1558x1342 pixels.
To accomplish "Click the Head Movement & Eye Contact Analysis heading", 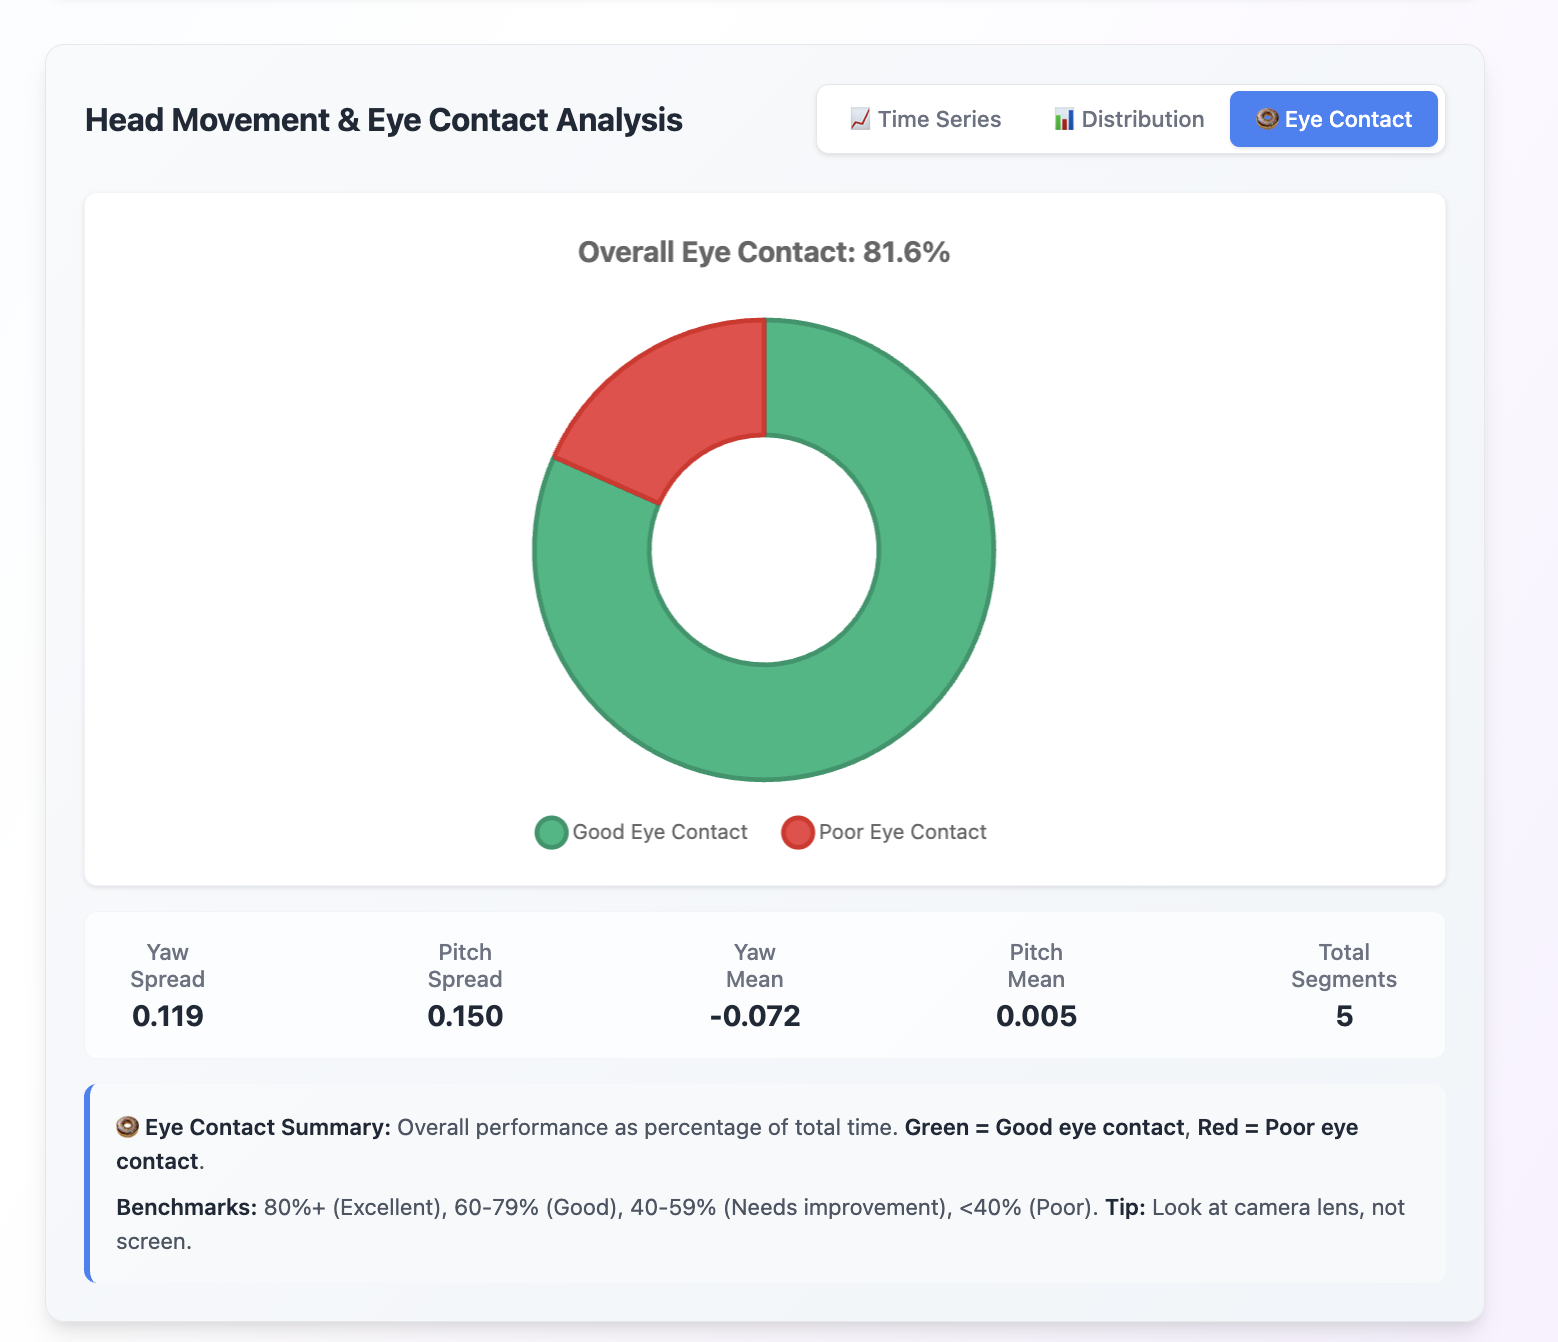I will (x=384, y=120).
